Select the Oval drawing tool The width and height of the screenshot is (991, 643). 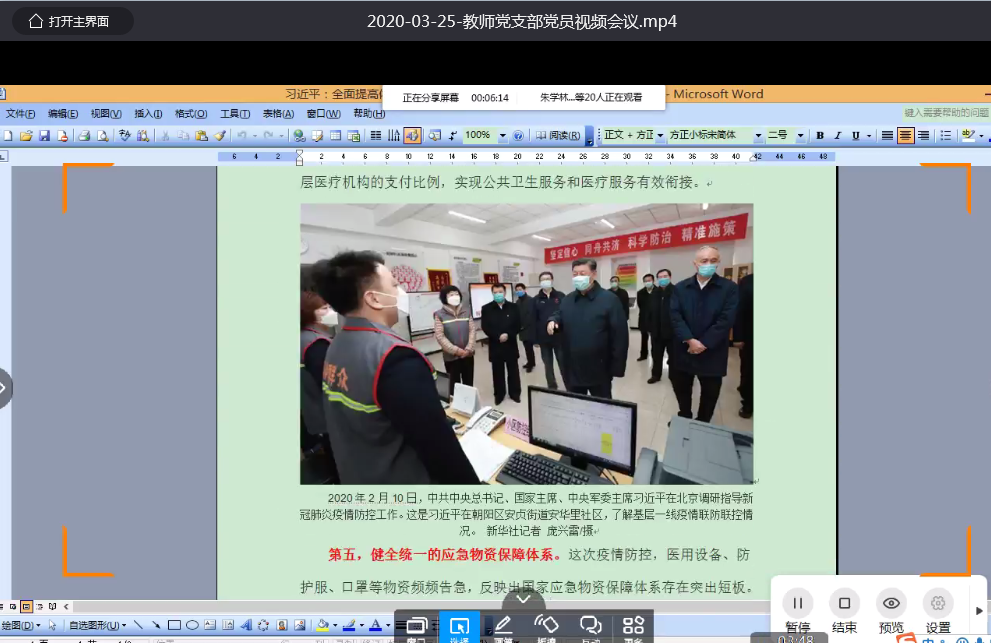(192, 625)
